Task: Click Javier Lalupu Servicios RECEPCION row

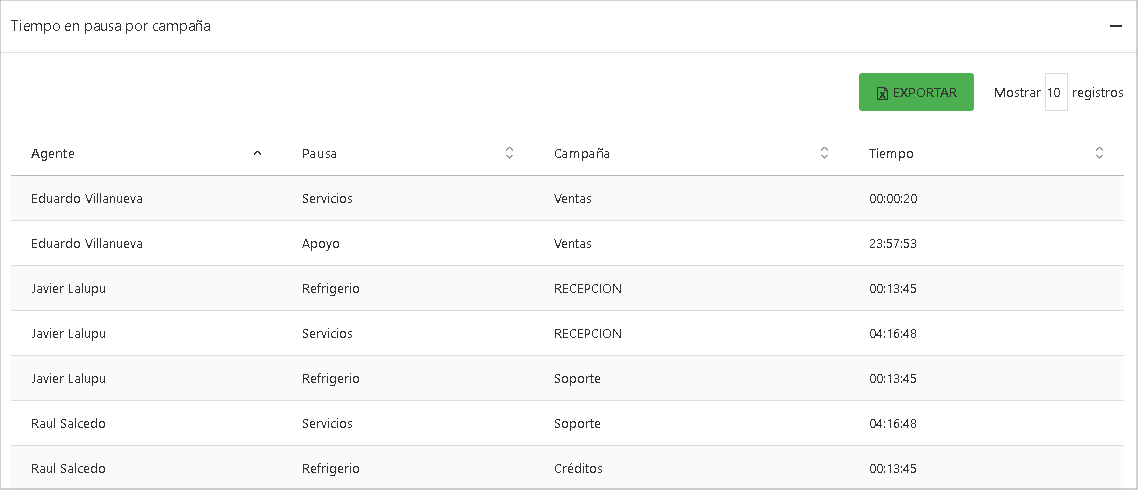Action: pyautogui.click(x=69, y=333)
